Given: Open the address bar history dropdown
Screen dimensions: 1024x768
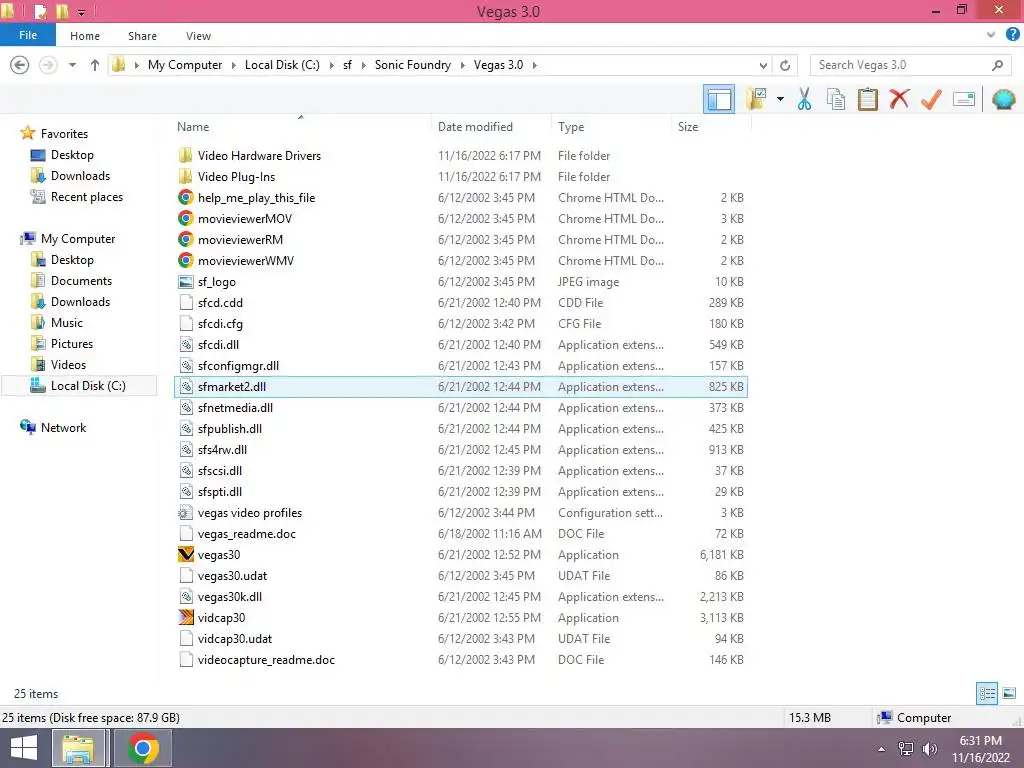Looking at the screenshot, I should (x=763, y=65).
